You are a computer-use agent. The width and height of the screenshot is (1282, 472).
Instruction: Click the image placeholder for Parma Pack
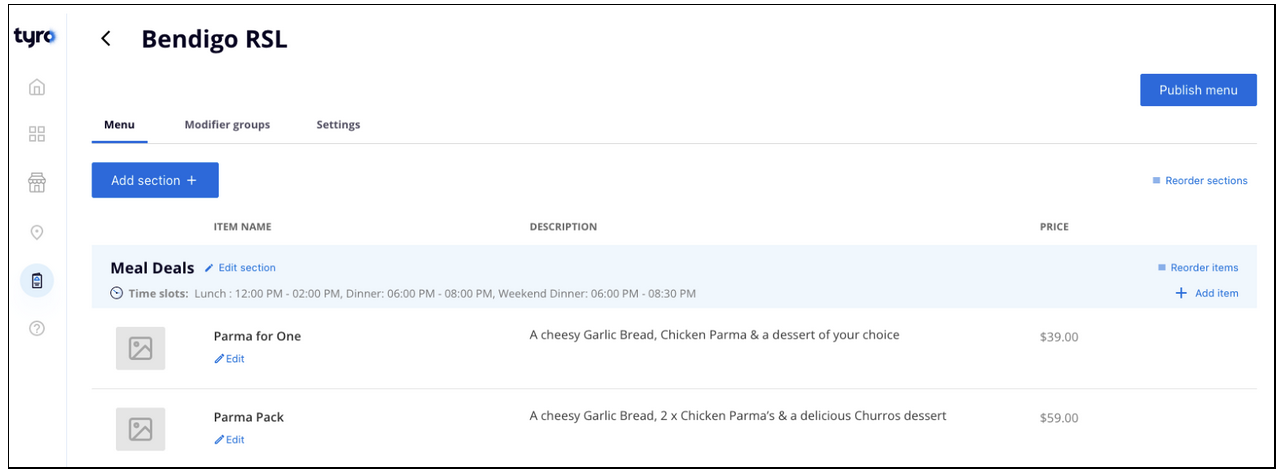tap(140, 429)
